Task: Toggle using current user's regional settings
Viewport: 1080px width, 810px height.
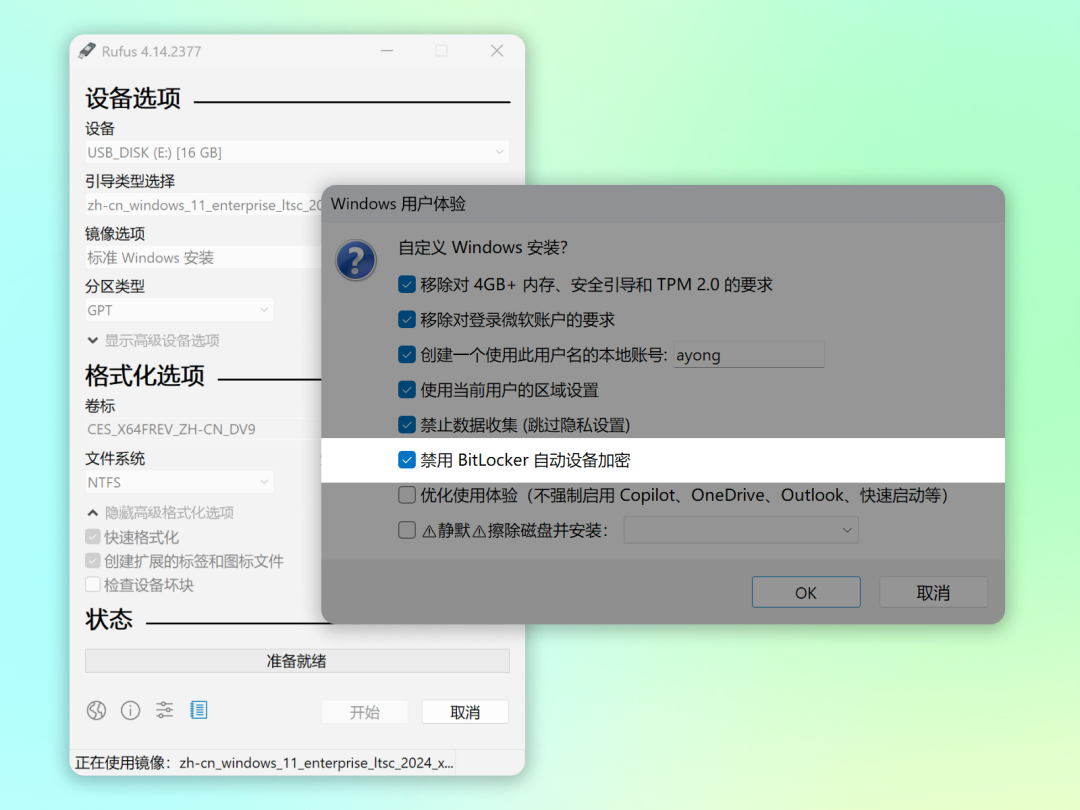Action: (x=407, y=390)
